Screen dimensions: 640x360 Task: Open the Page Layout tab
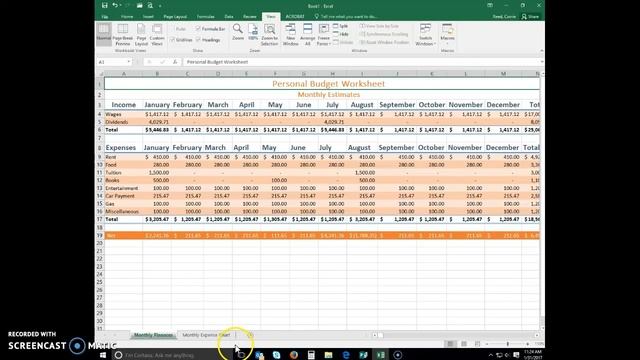pos(175,17)
